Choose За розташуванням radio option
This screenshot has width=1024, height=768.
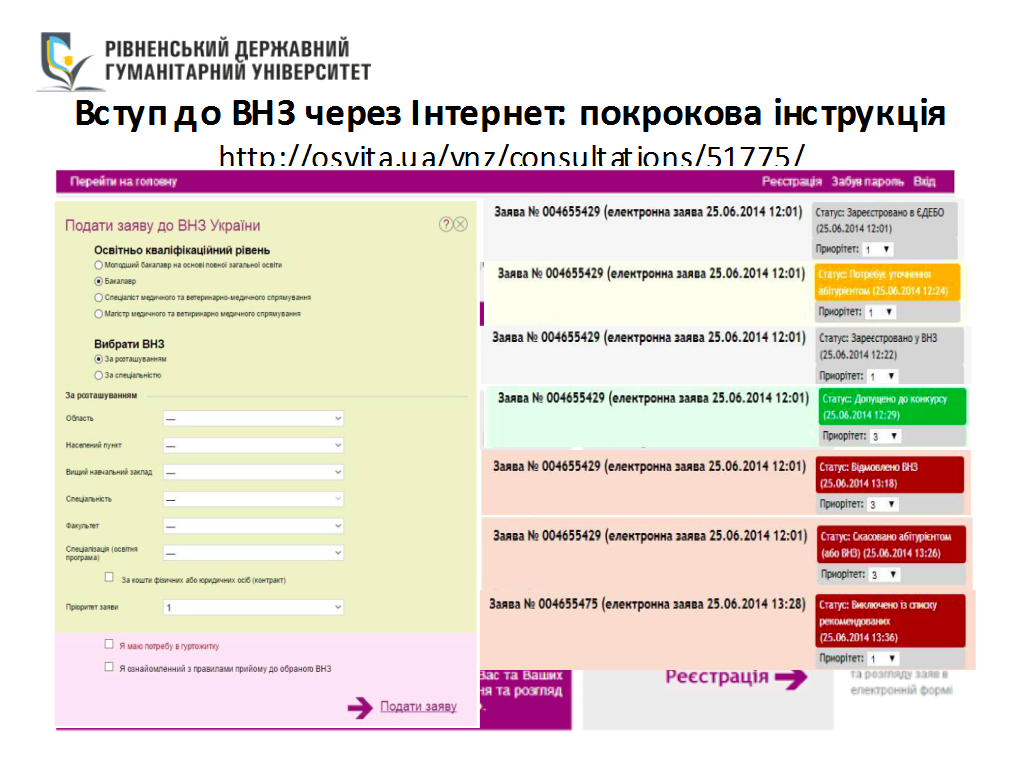pyautogui.click(x=99, y=359)
